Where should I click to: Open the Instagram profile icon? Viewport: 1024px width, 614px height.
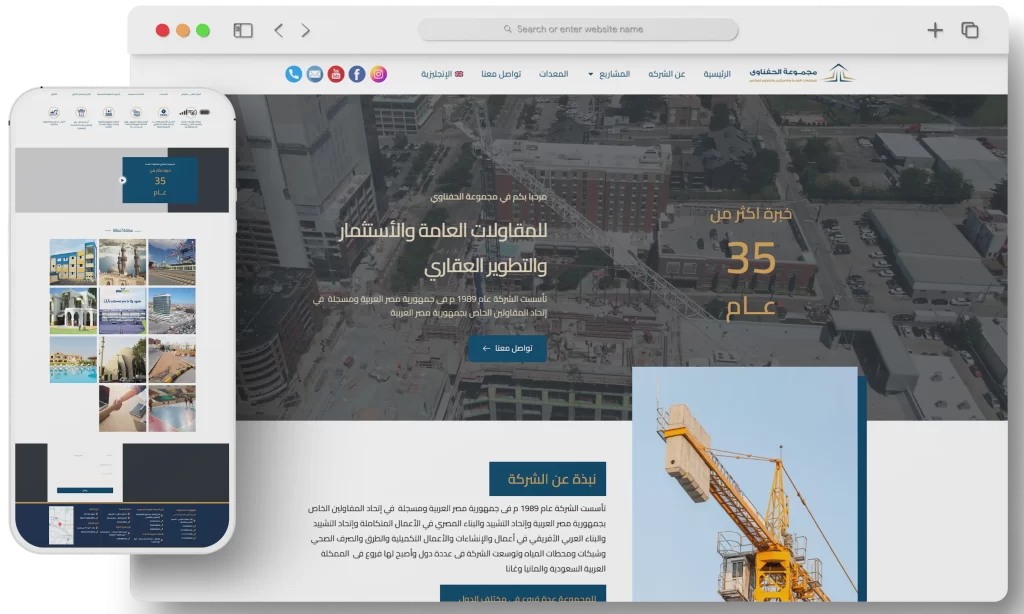[378, 73]
